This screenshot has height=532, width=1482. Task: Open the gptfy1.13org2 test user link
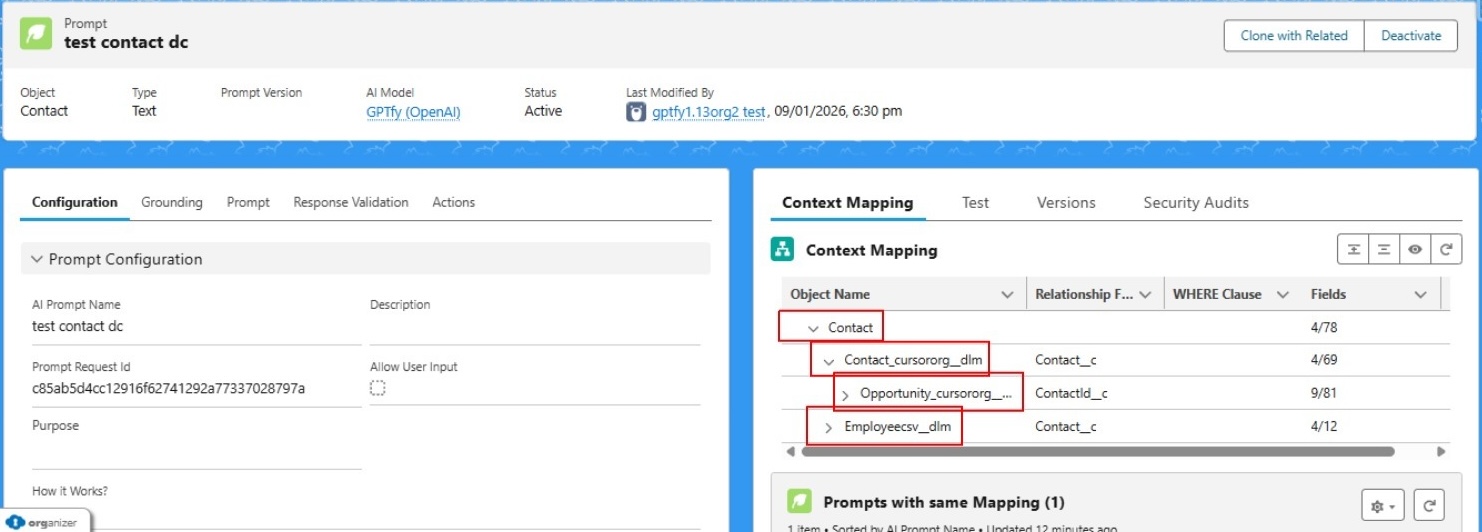pos(709,112)
